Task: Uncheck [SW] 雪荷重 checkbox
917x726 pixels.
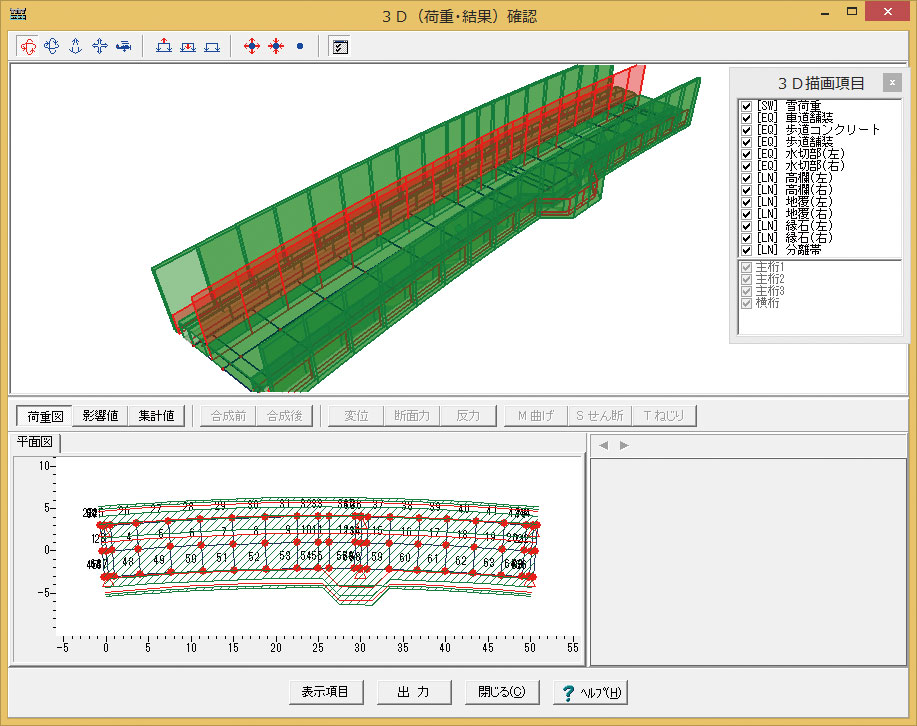Action: point(746,106)
